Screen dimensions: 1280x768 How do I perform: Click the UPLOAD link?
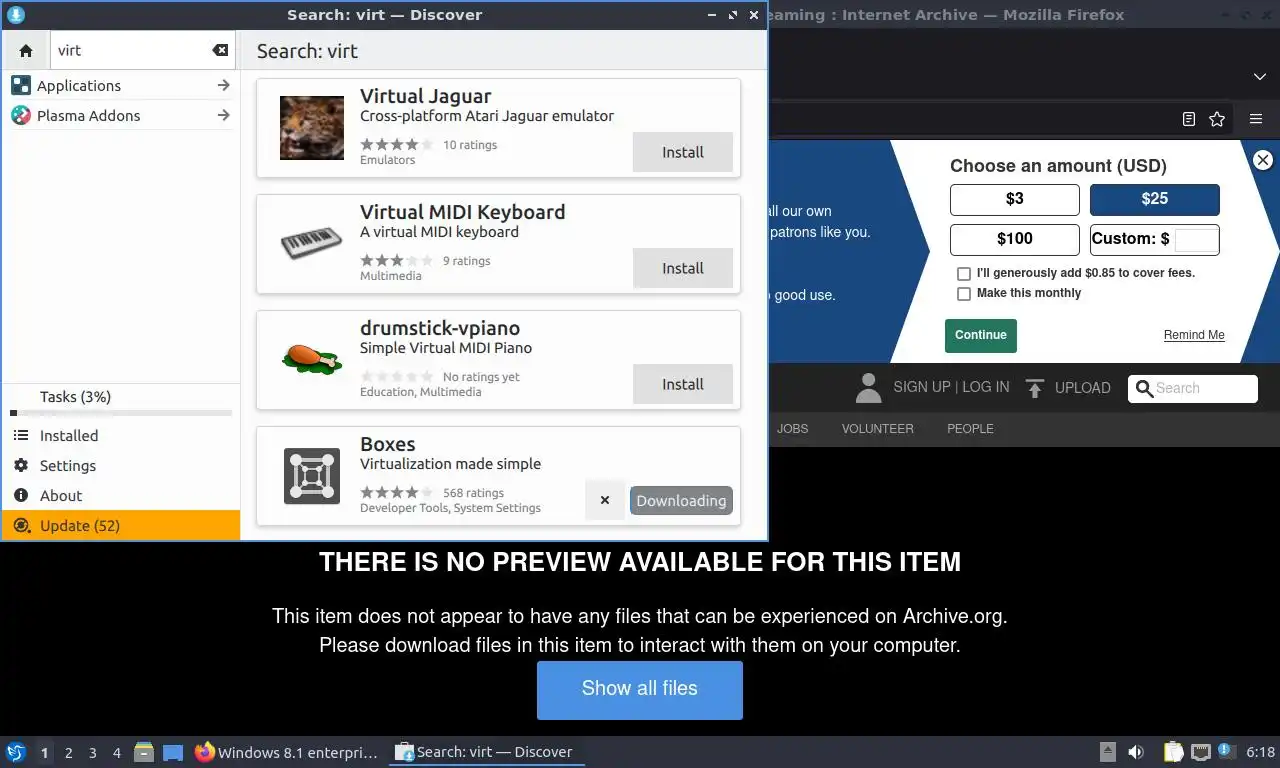[1083, 388]
